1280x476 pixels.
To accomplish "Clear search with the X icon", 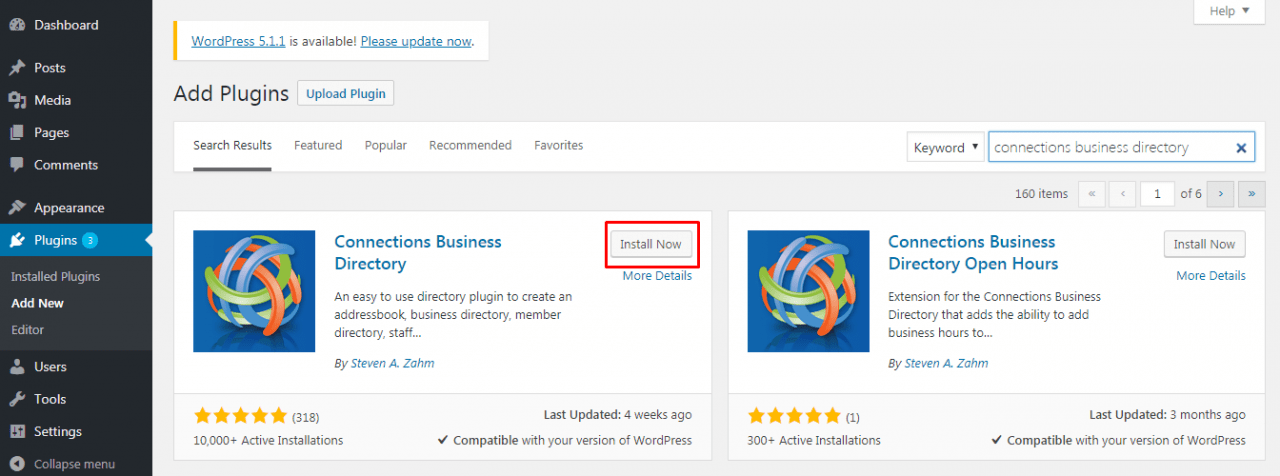I will (1241, 148).
